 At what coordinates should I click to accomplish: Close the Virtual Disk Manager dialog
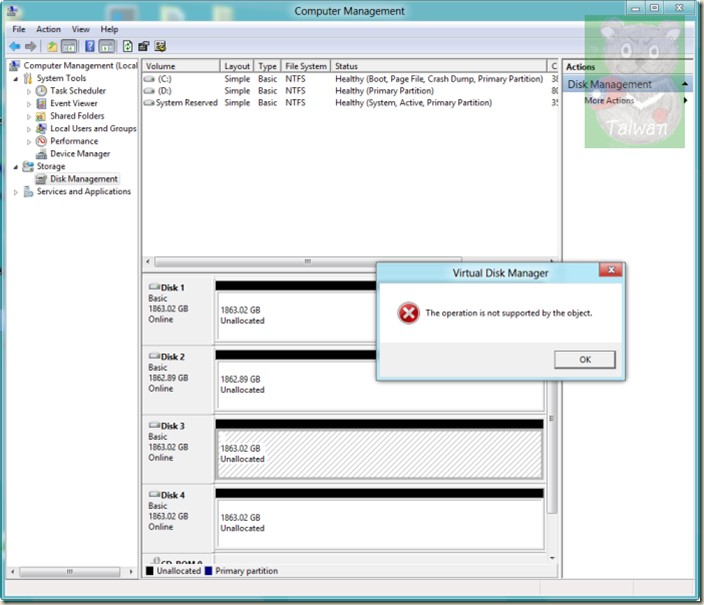pyautogui.click(x=611, y=270)
